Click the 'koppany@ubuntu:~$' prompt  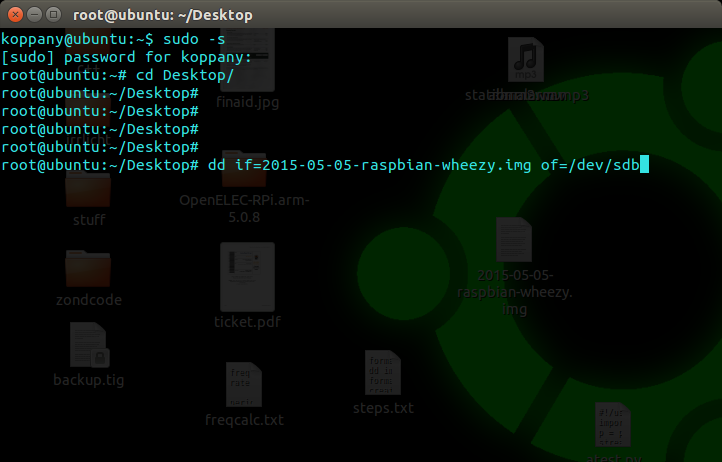click(x=77, y=39)
